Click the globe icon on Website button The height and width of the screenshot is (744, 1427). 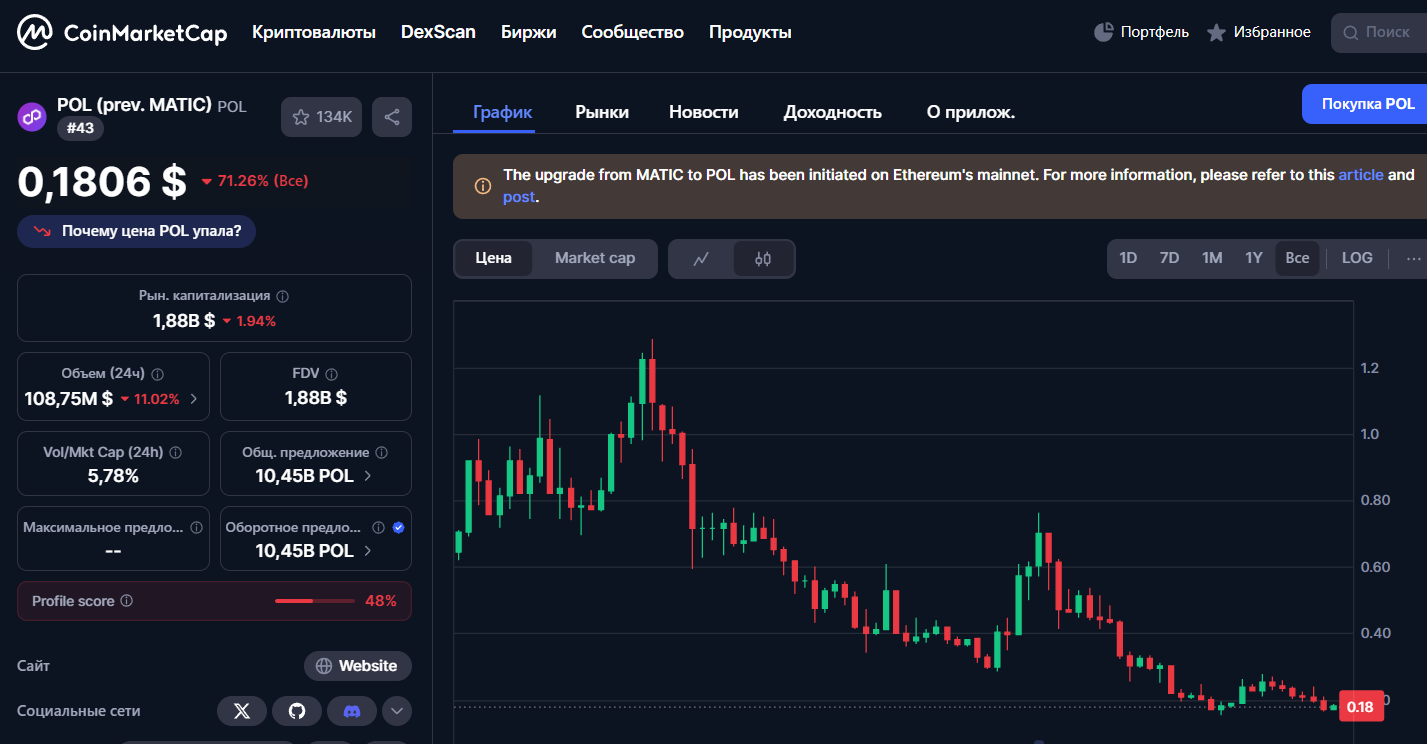pos(324,666)
